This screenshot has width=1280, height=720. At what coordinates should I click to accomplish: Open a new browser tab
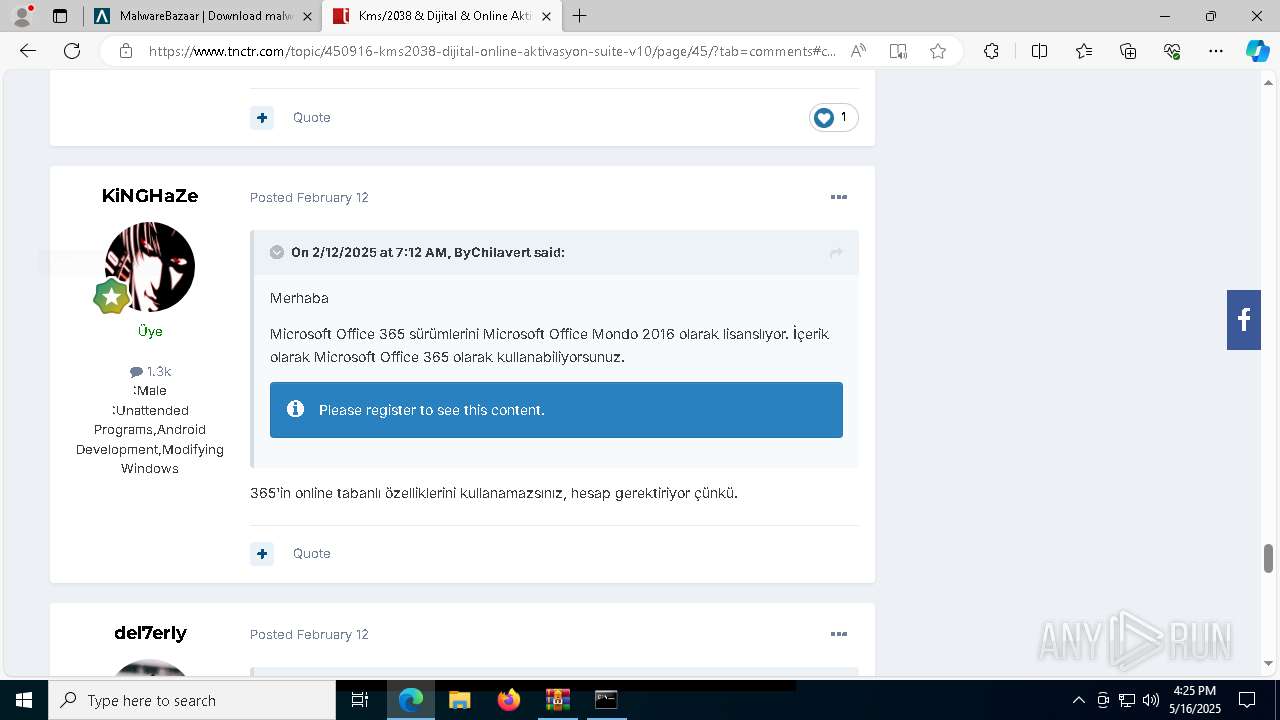580,16
